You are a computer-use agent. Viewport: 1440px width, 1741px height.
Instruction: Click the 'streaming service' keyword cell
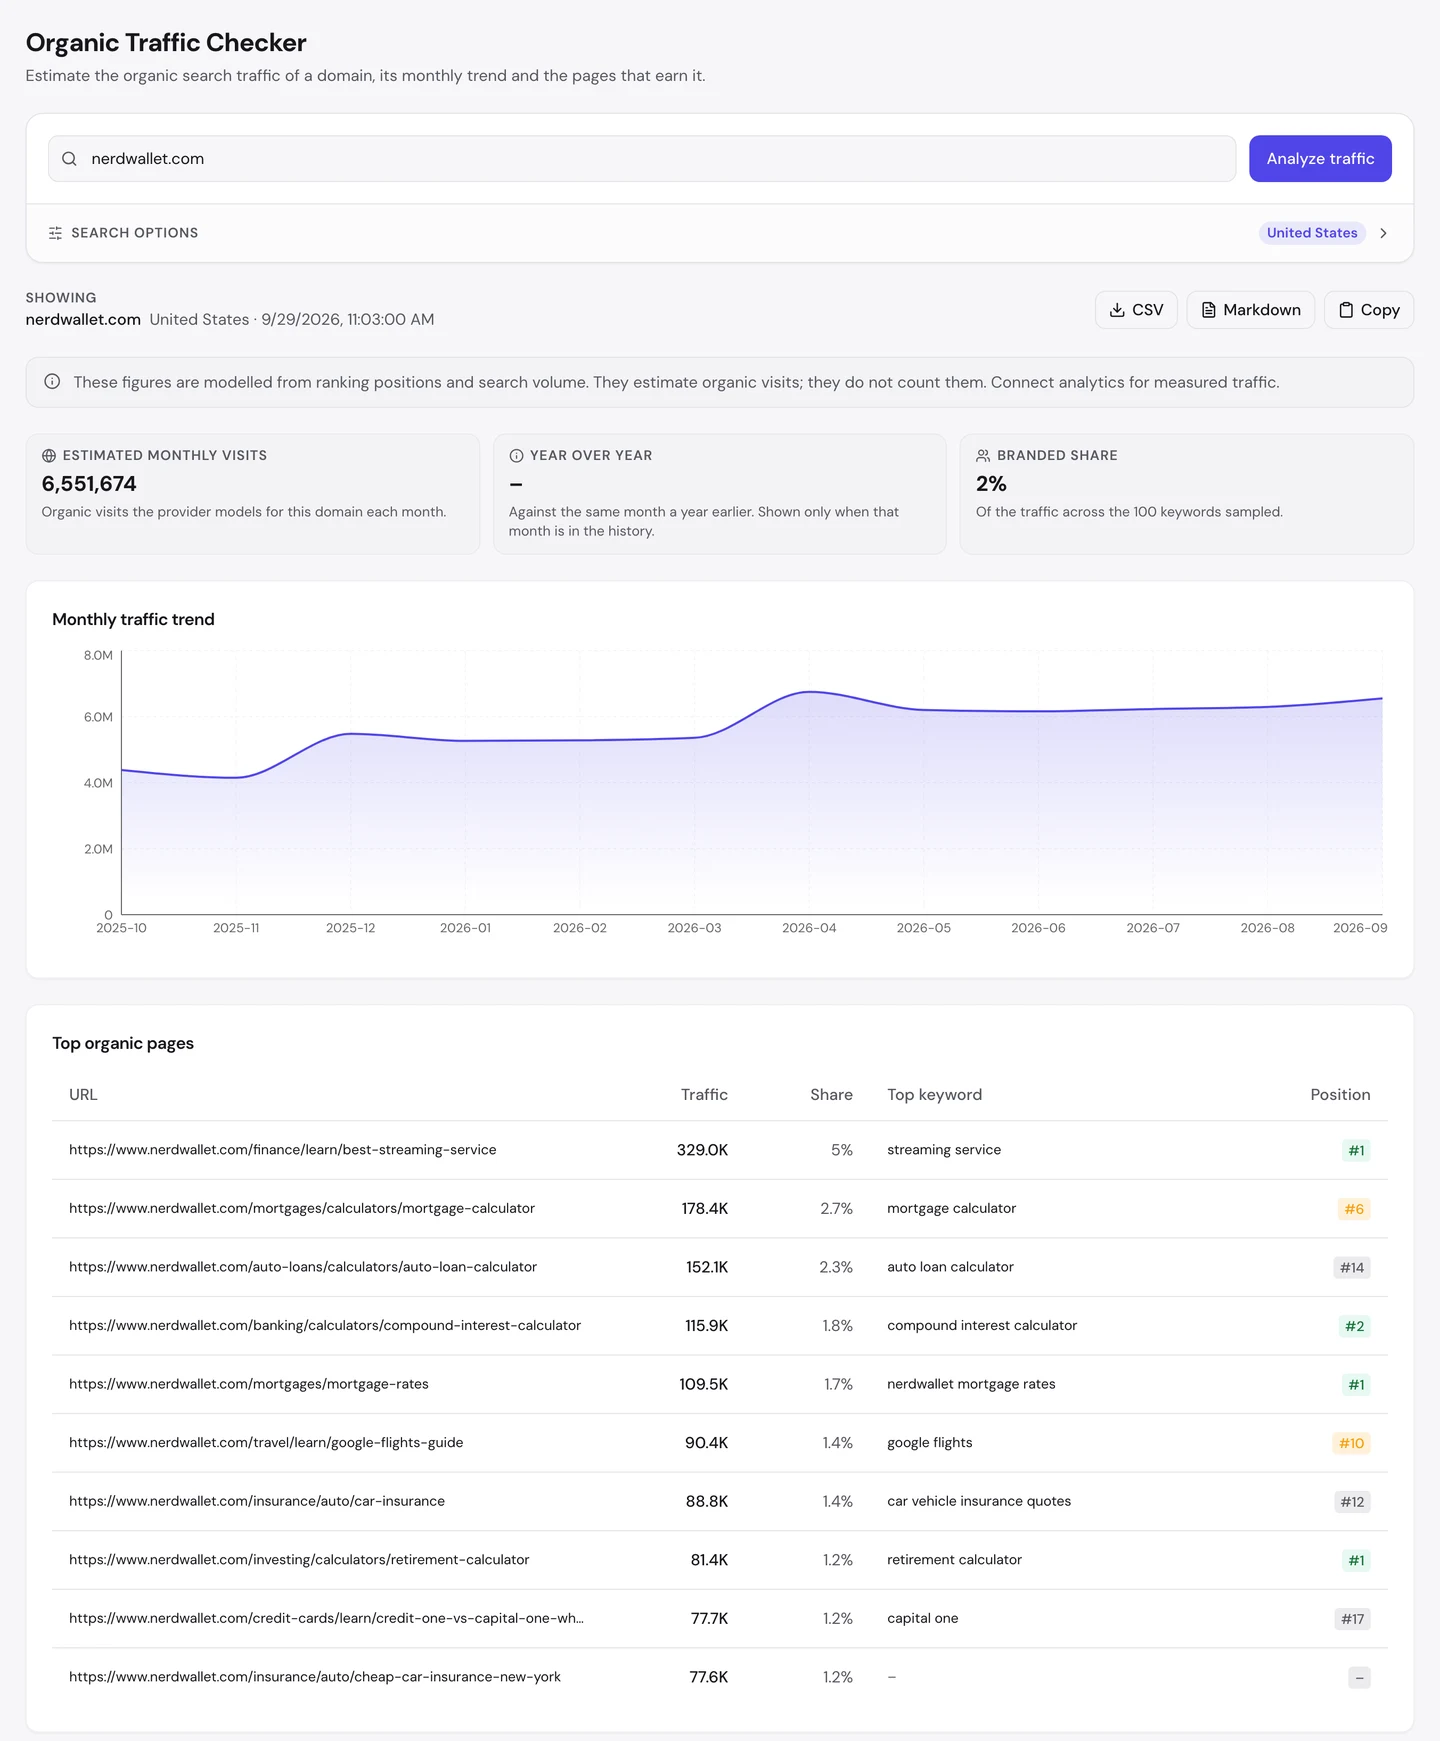(944, 1150)
